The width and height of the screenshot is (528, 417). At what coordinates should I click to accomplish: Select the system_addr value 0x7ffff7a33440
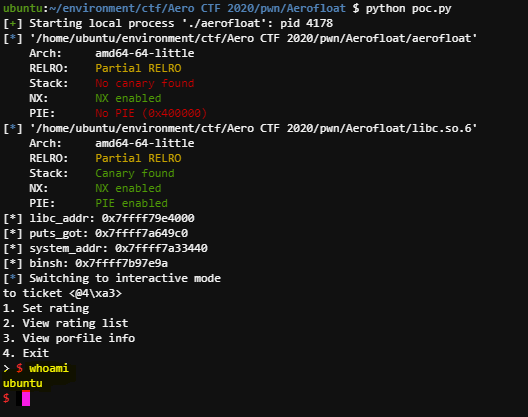[x=161, y=248]
